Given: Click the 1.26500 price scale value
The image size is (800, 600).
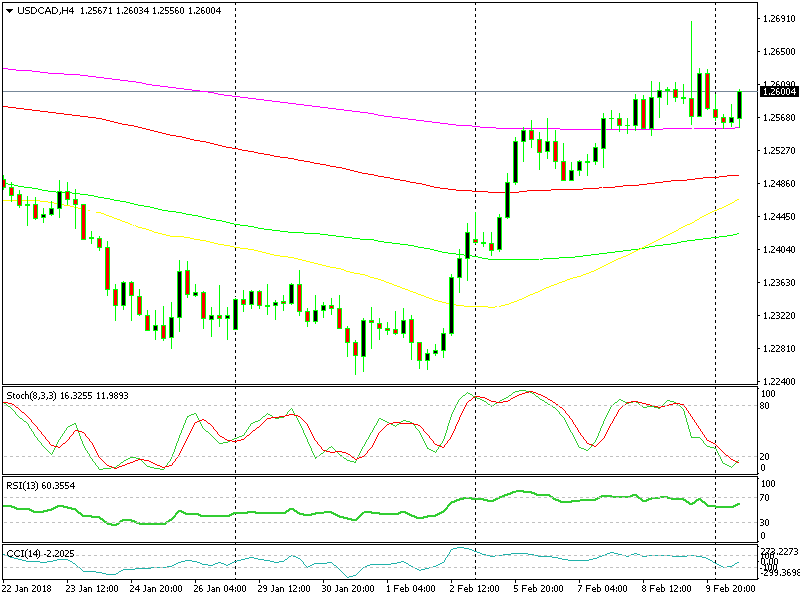Looking at the screenshot, I should 779,52.
